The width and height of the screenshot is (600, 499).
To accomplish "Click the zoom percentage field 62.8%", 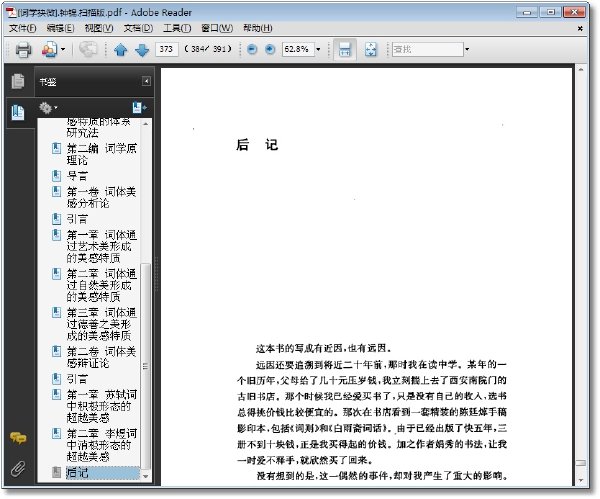I will (298, 49).
